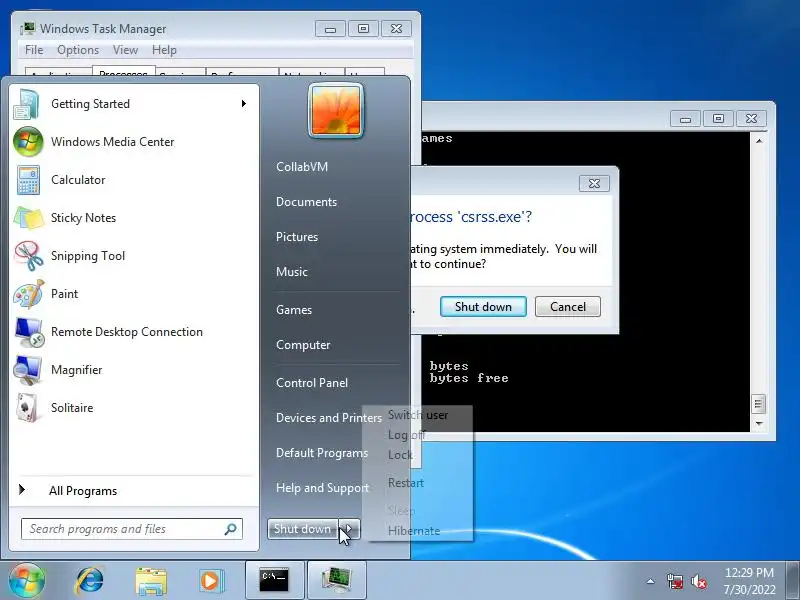Viewport: 800px width, 600px height.
Task: Show hidden tray icons arrow
Action: point(651,581)
